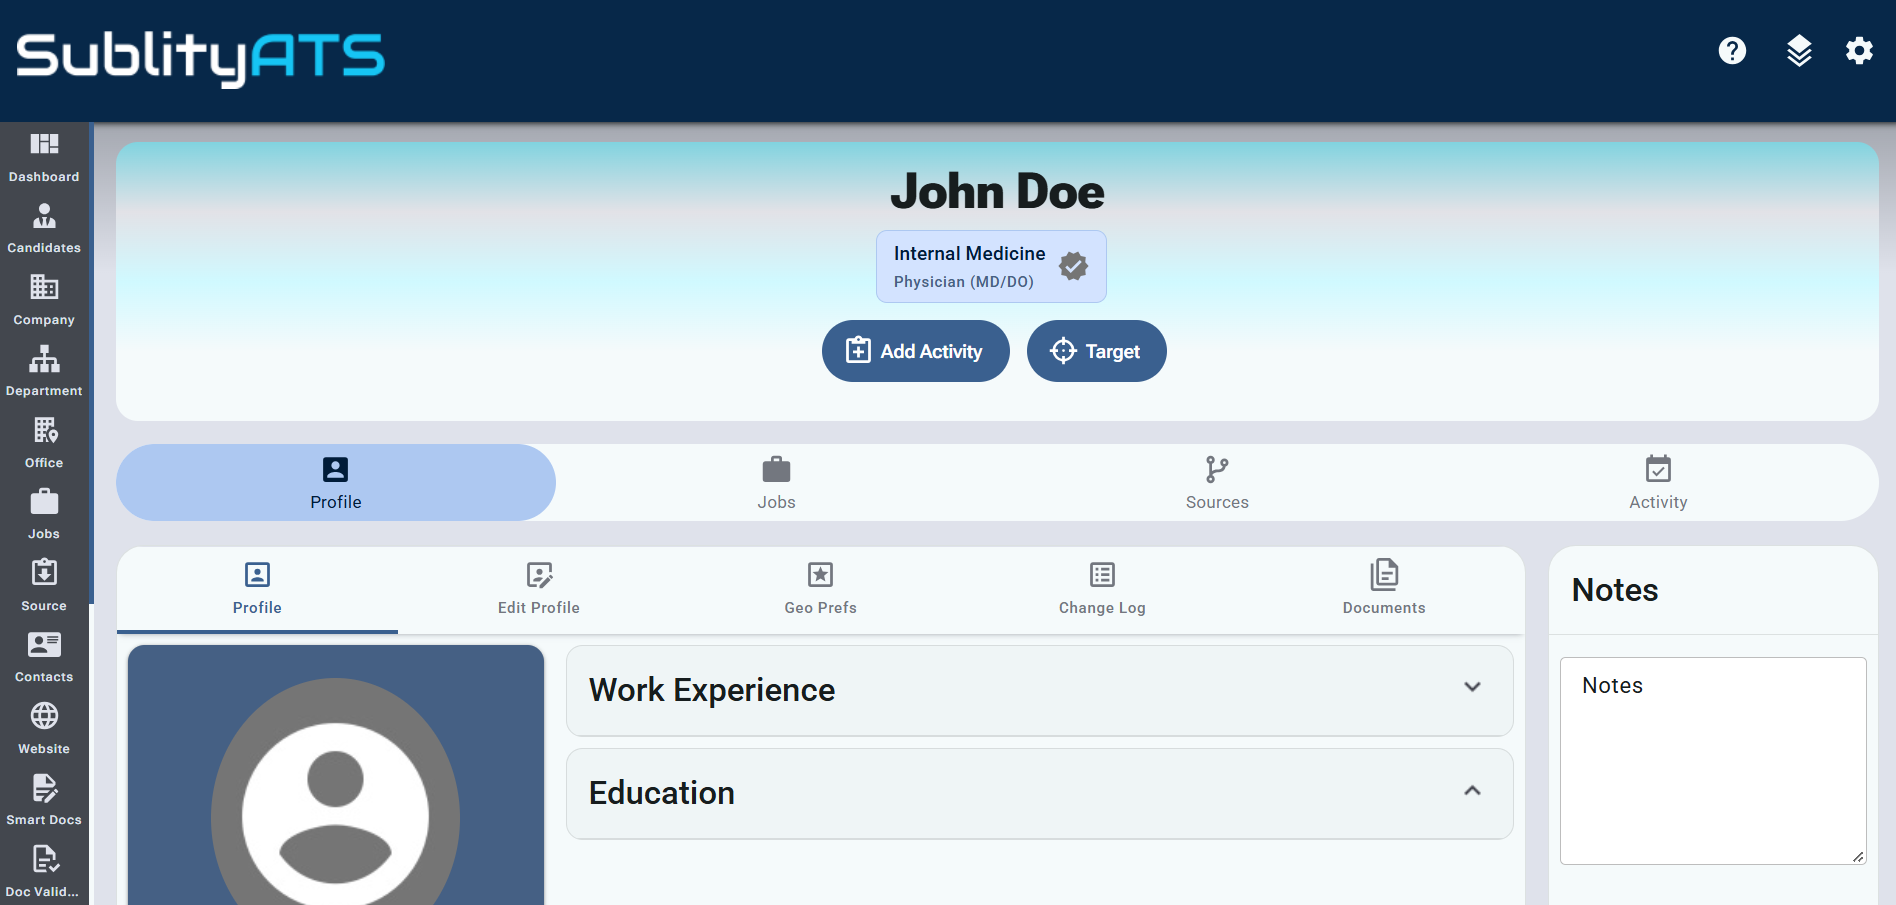Image resolution: width=1896 pixels, height=905 pixels.
Task: Click the Notes panel title
Action: (1615, 590)
